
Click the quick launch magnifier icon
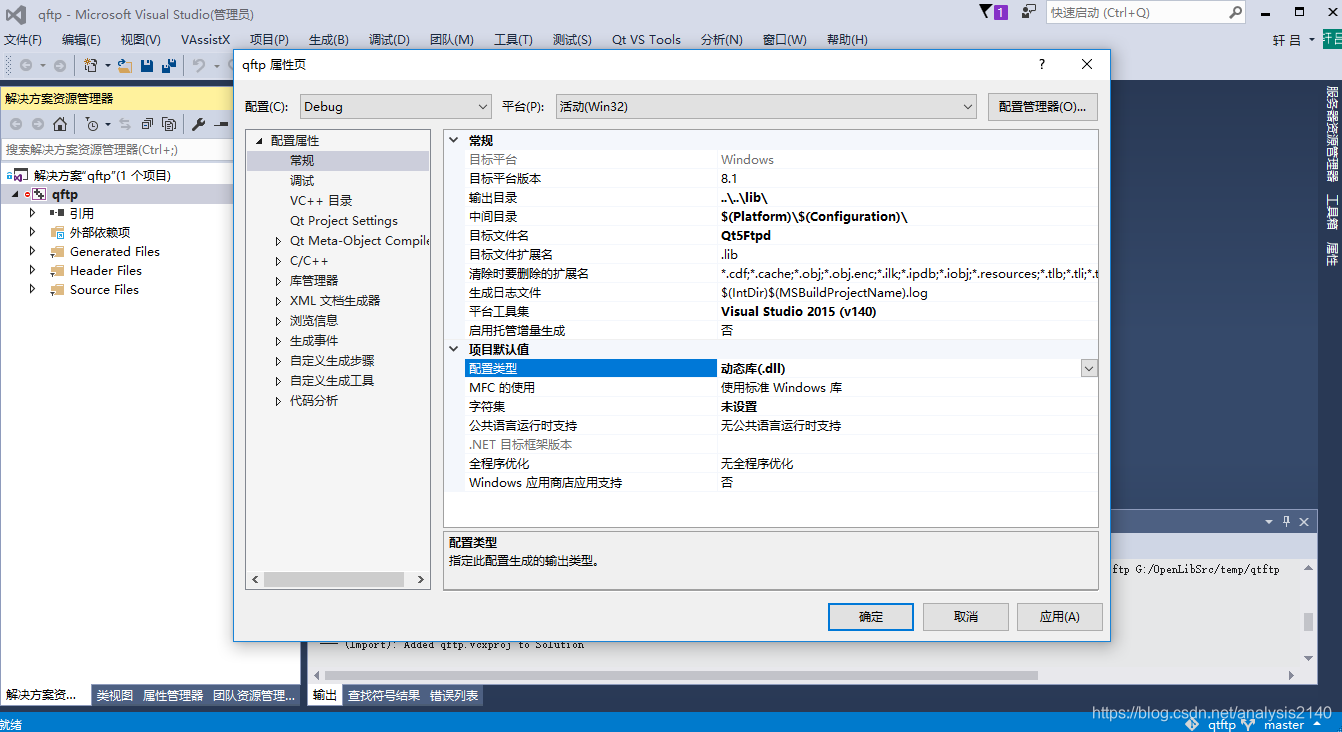tap(1235, 12)
